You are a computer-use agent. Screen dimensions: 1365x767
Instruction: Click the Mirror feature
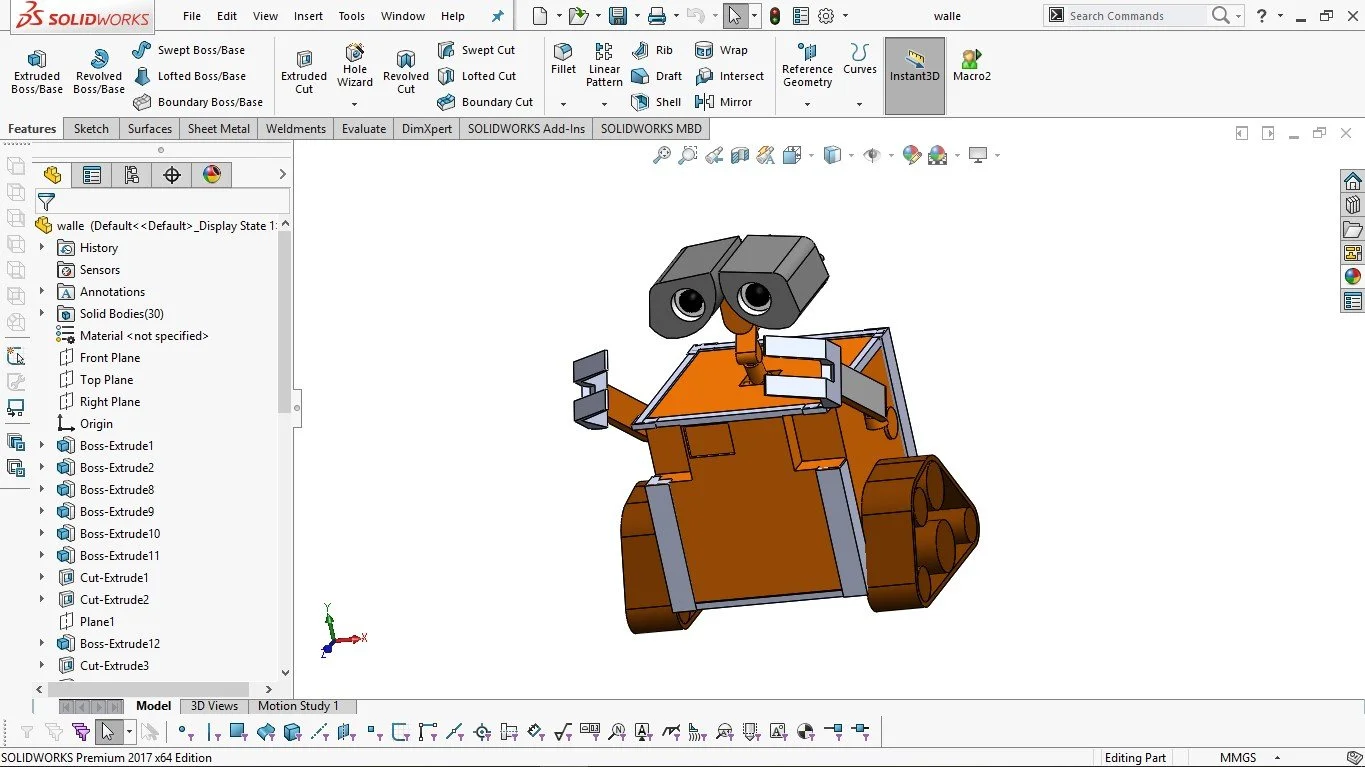pyautogui.click(x=723, y=102)
